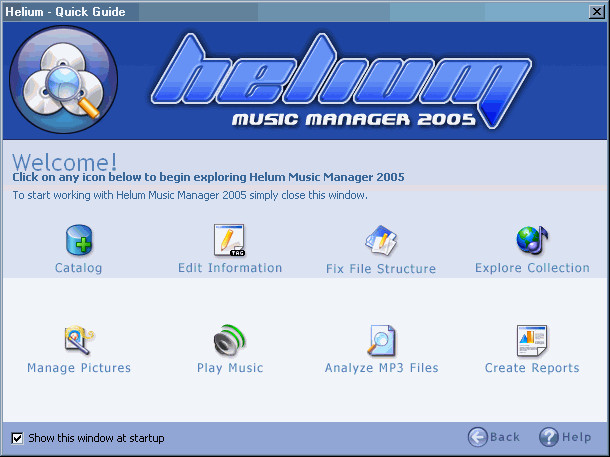Uncheck Show this window at startup
Screen dimensions: 610x457
click(x=17, y=438)
